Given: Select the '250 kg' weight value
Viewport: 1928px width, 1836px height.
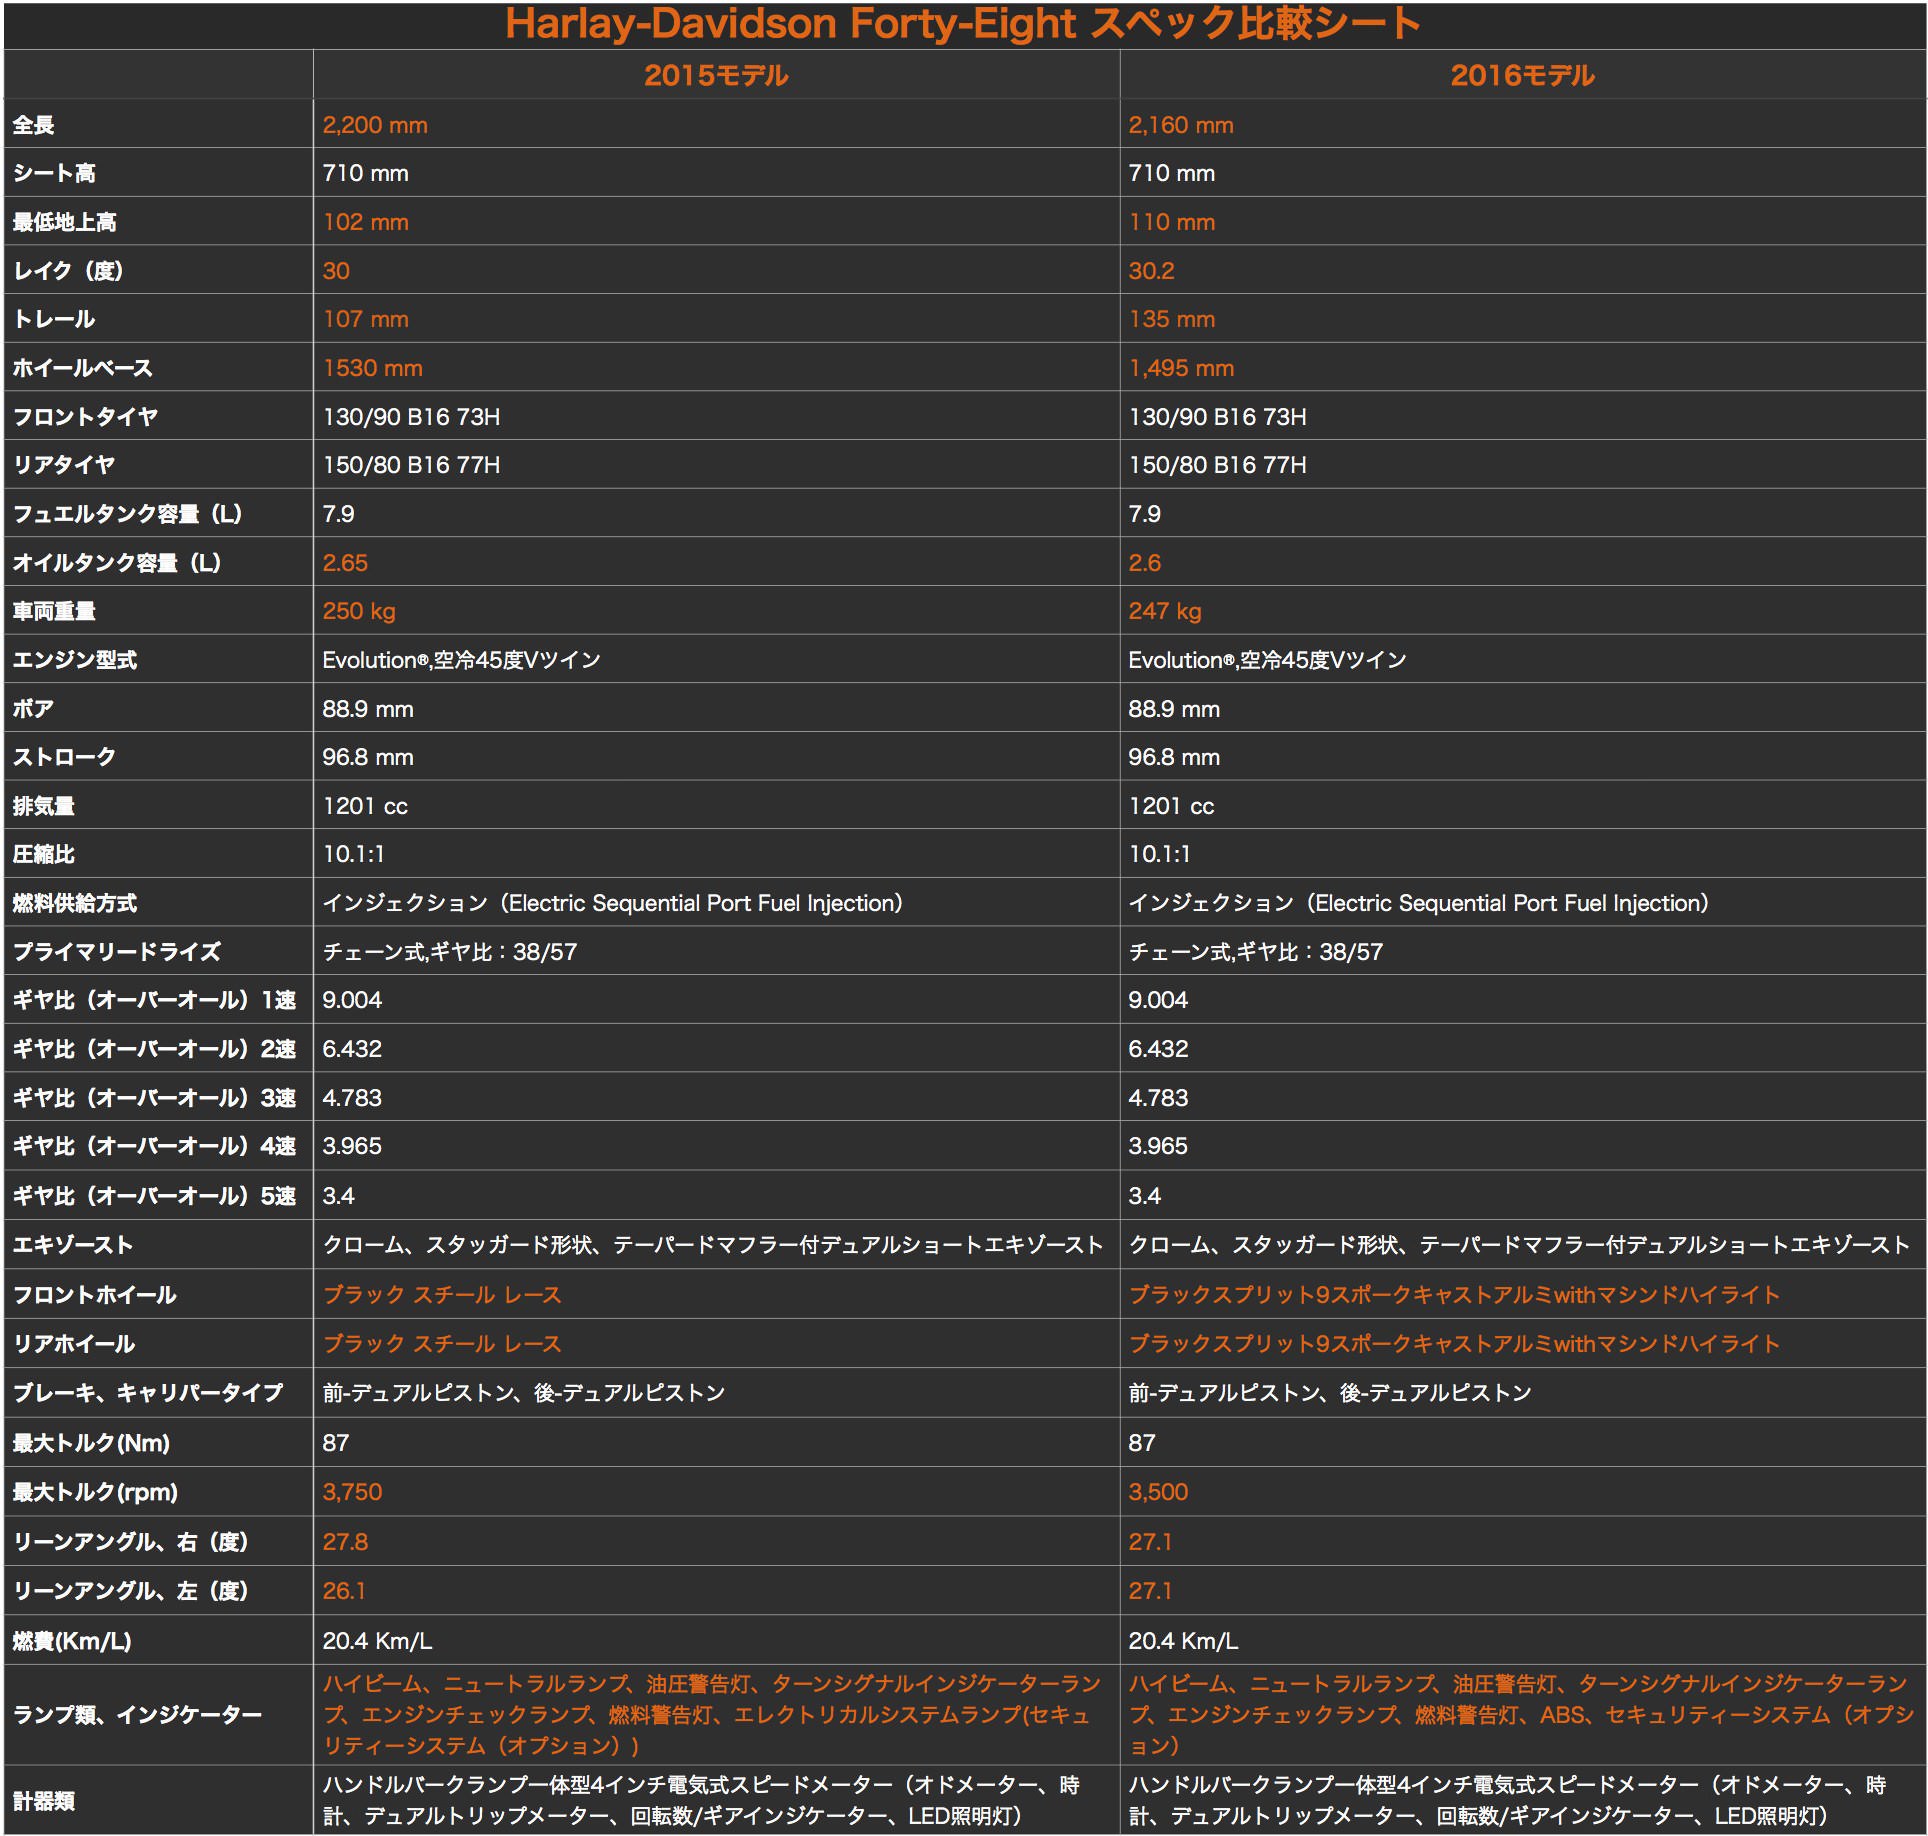Looking at the screenshot, I should 359,611.
